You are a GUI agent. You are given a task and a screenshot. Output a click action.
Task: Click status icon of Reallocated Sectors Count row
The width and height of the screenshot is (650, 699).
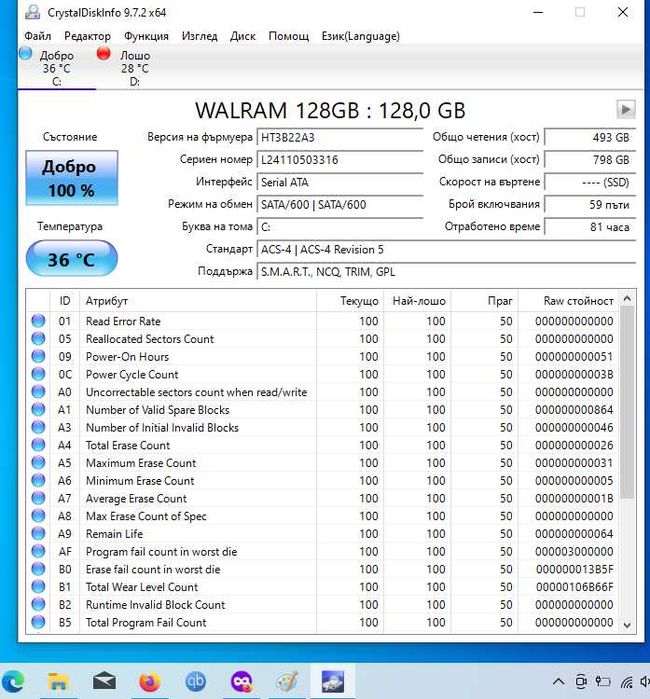click(x=38, y=339)
